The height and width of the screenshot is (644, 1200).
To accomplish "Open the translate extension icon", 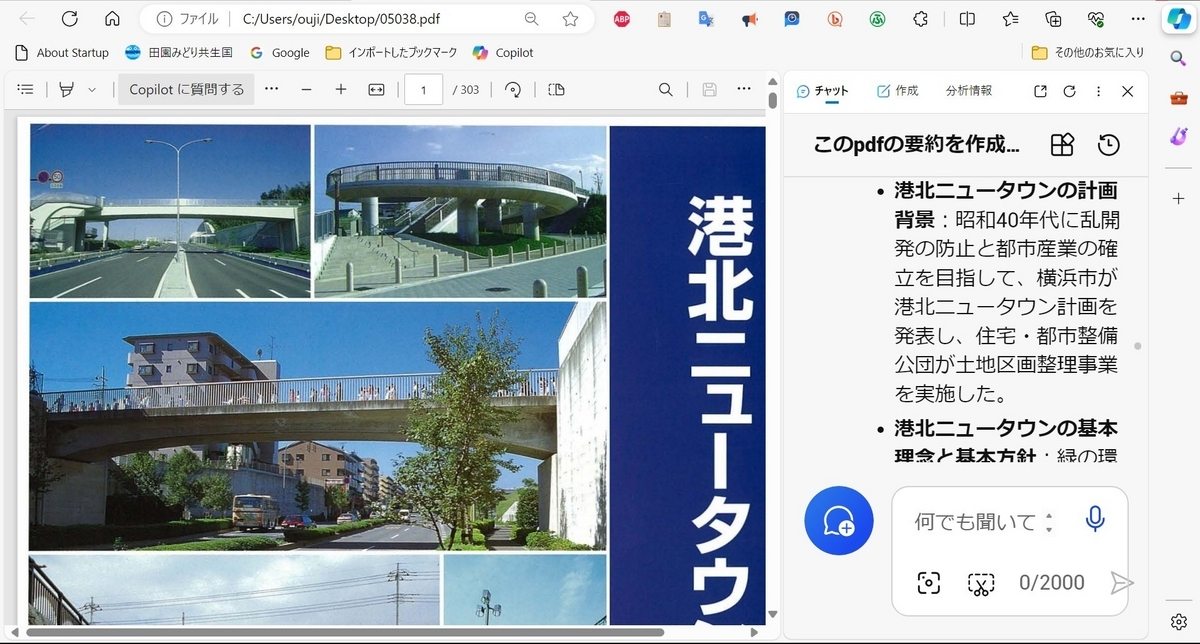I will pos(706,19).
